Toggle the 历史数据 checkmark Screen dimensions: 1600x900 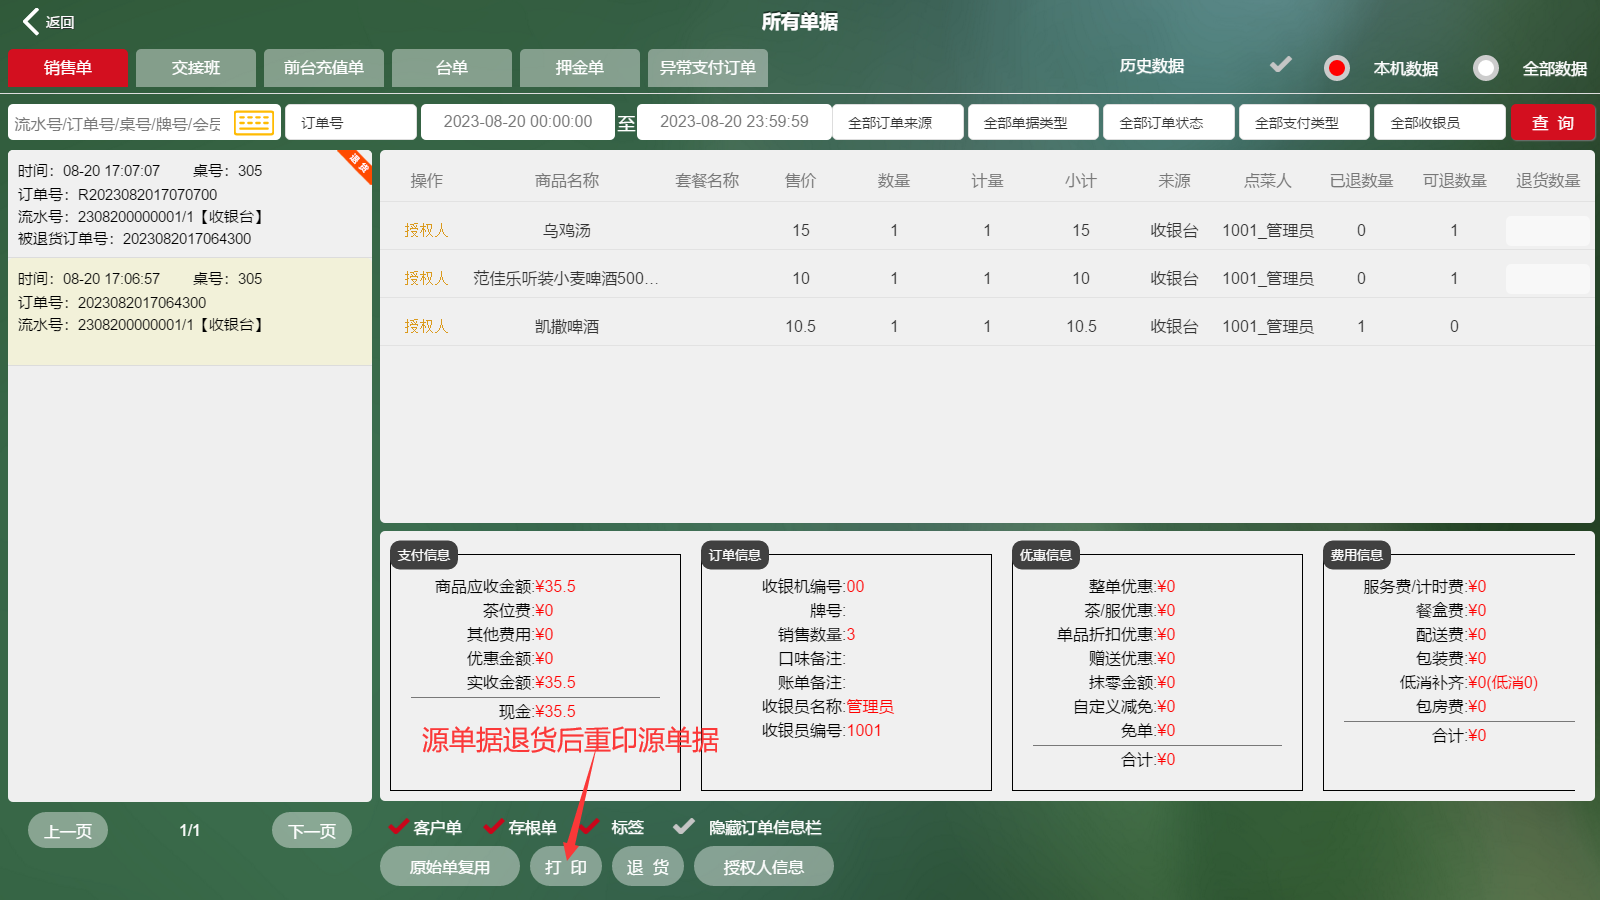point(1280,66)
